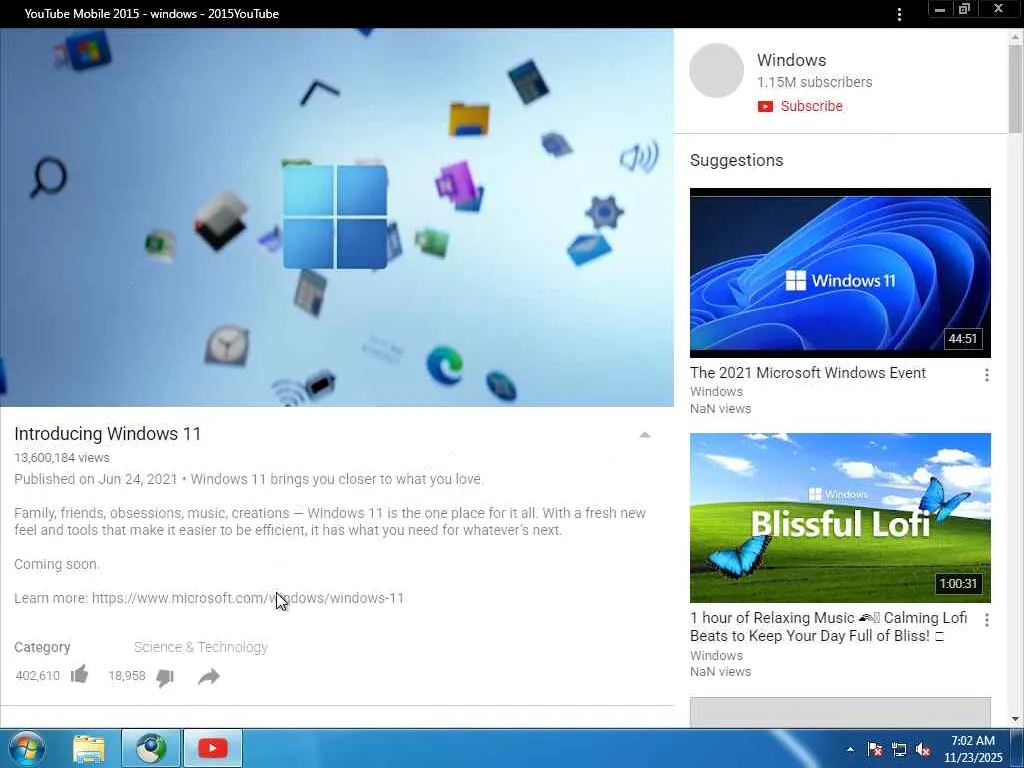Screen dimensions: 1024x768
Task: Click the 44:51 duration badge
Action: (x=963, y=339)
